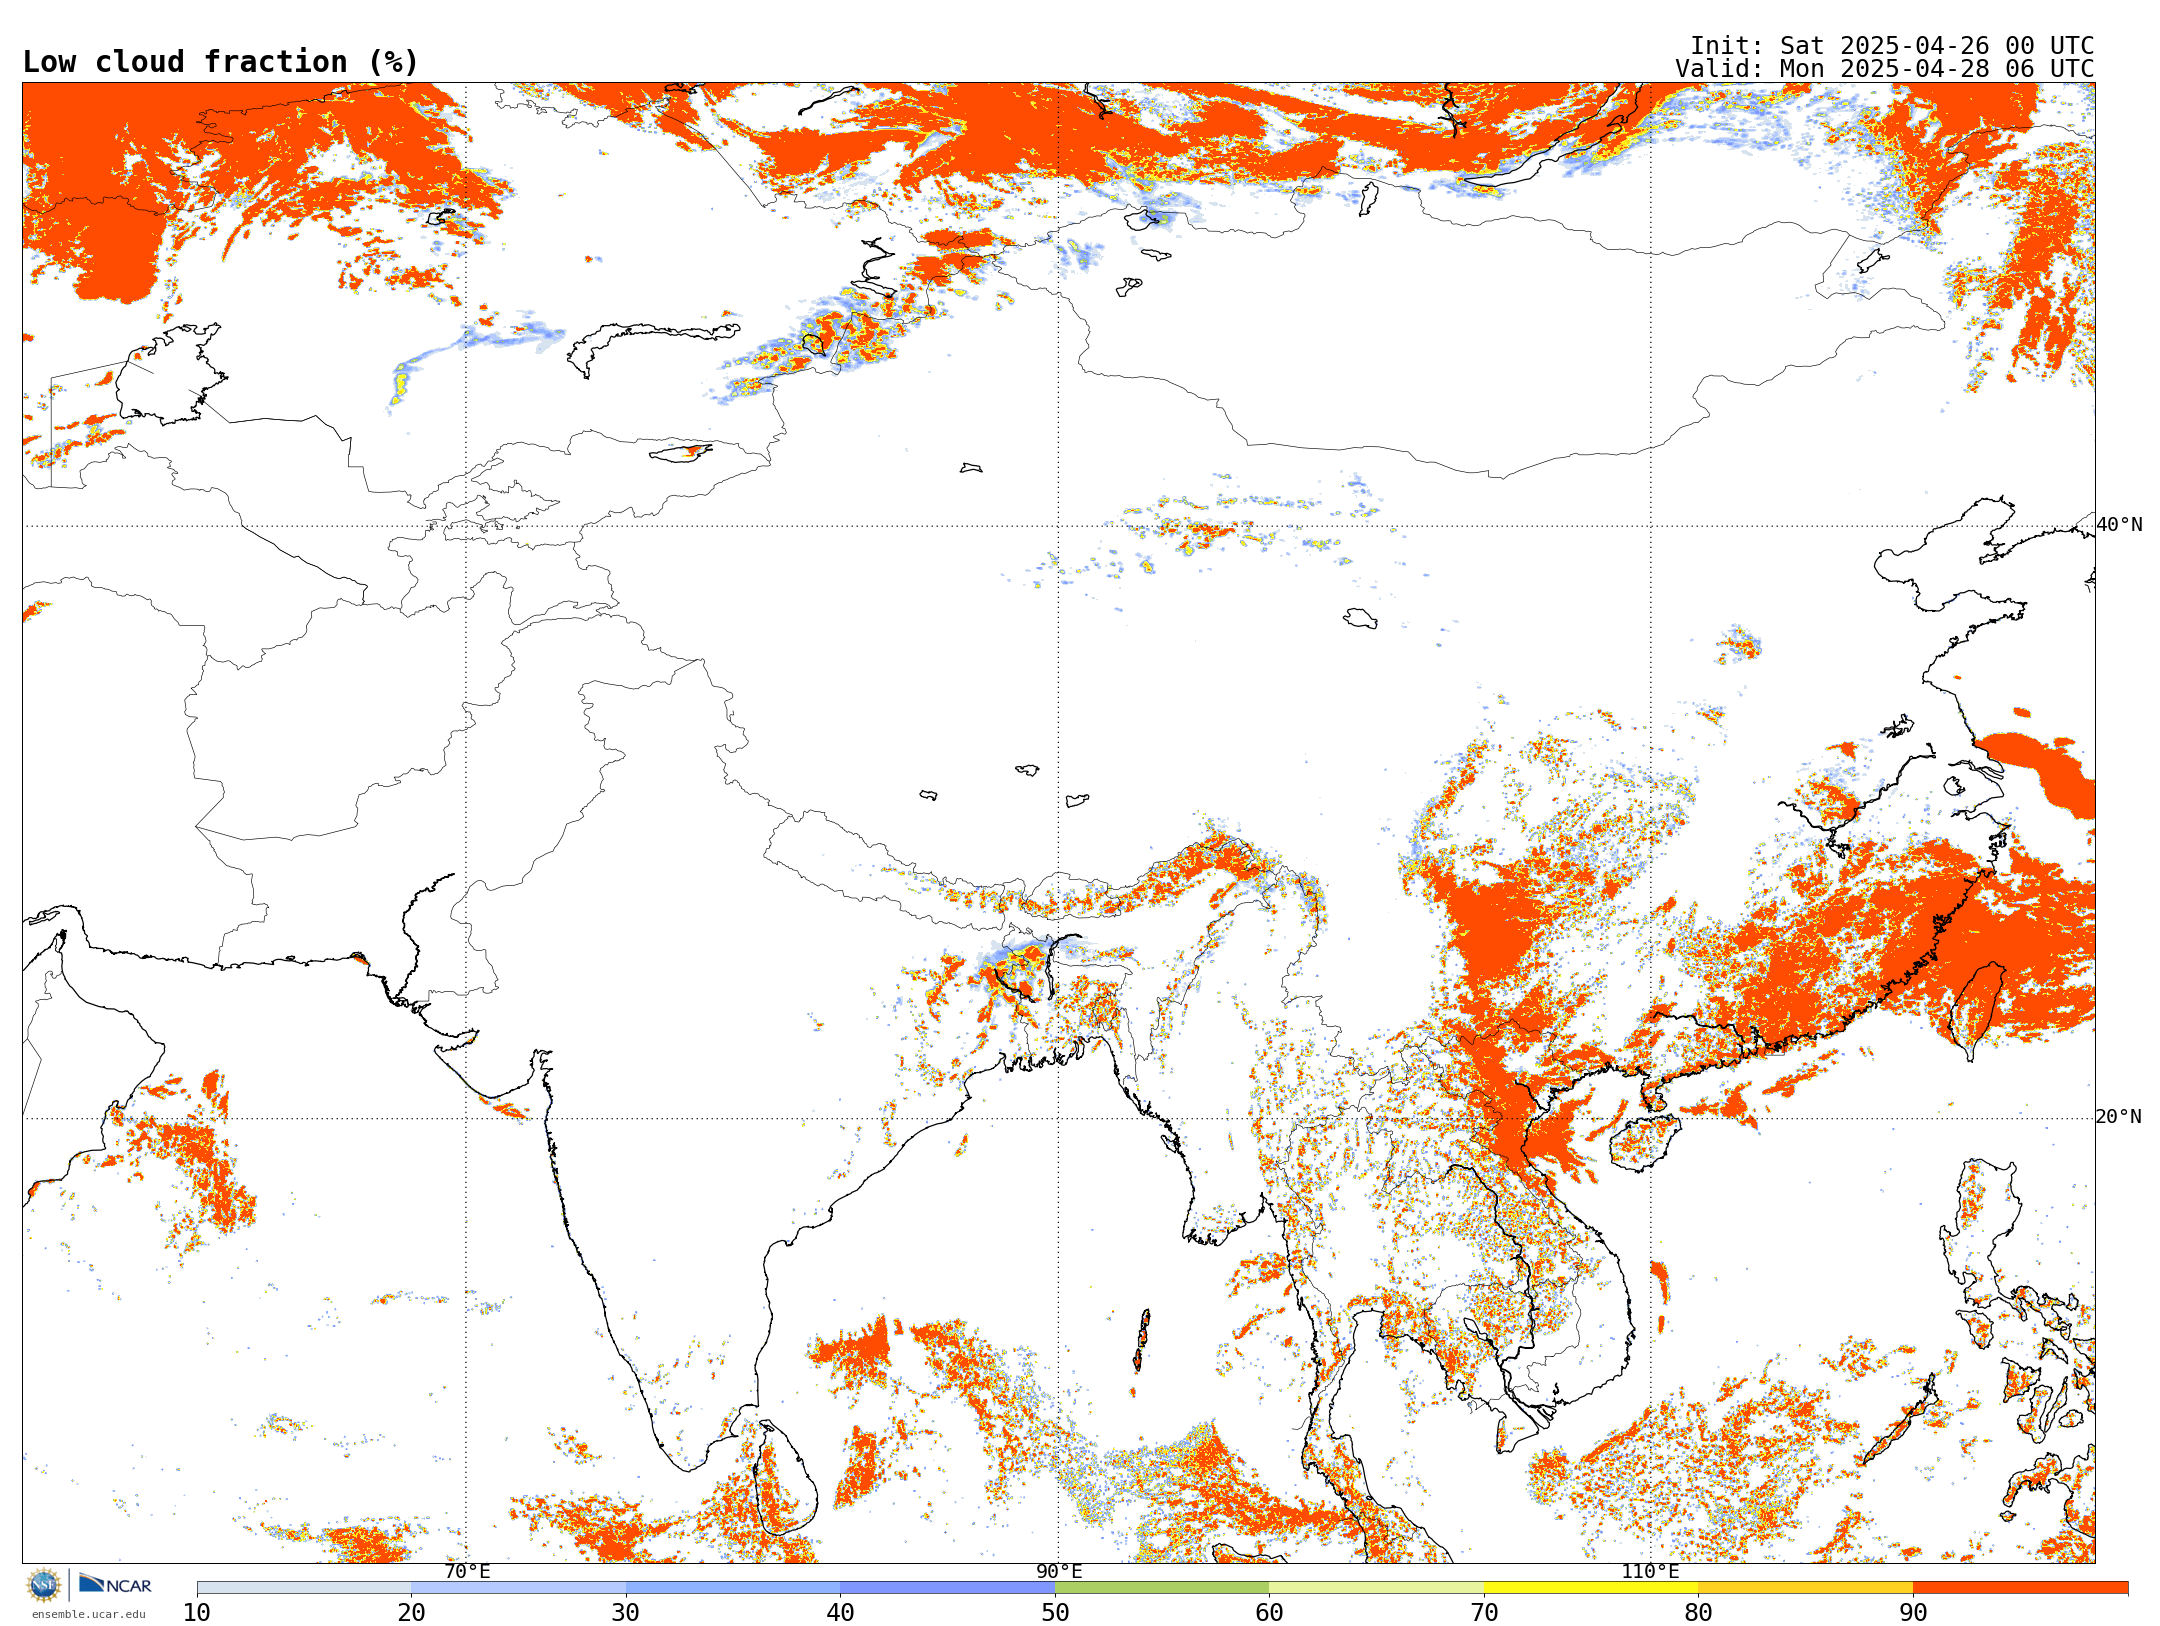Image resolution: width=2160 pixels, height=1626 pixels.
Task: Select the 60-70 pale yellow-green colorbar segment
Action: tap(1376, 1588)
